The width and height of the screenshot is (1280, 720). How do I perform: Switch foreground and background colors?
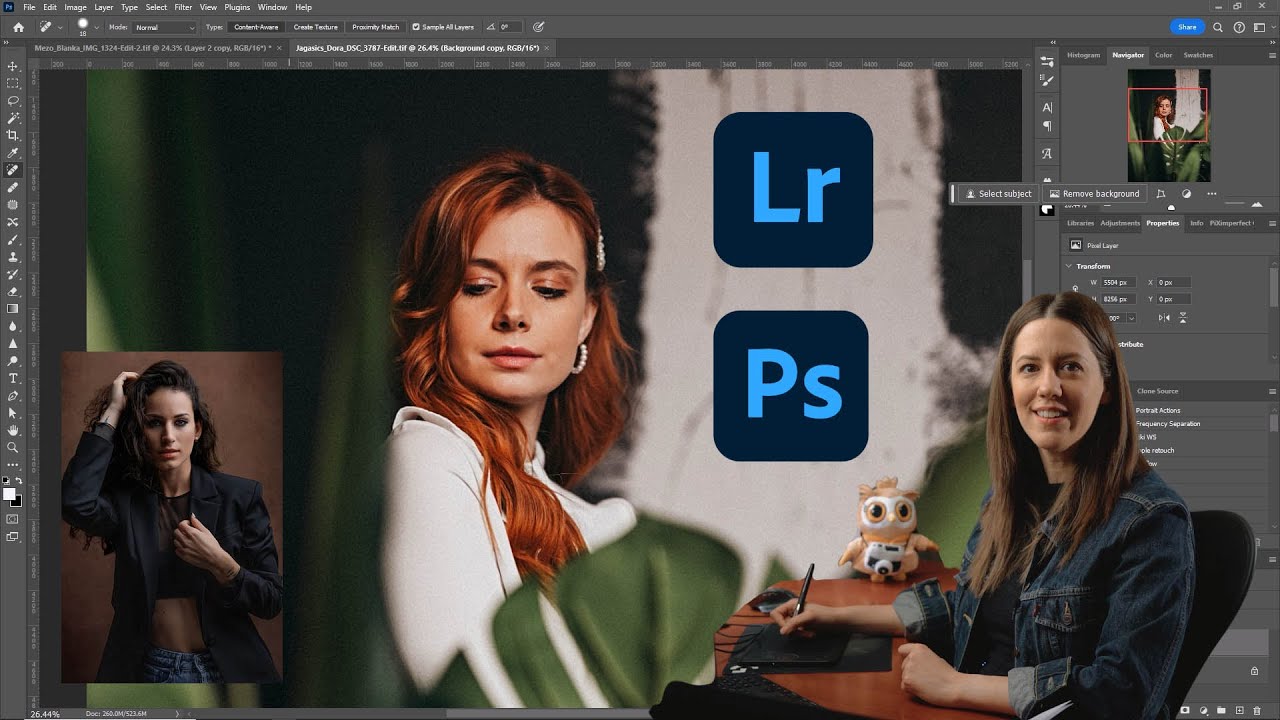click(x=18, y=481)
